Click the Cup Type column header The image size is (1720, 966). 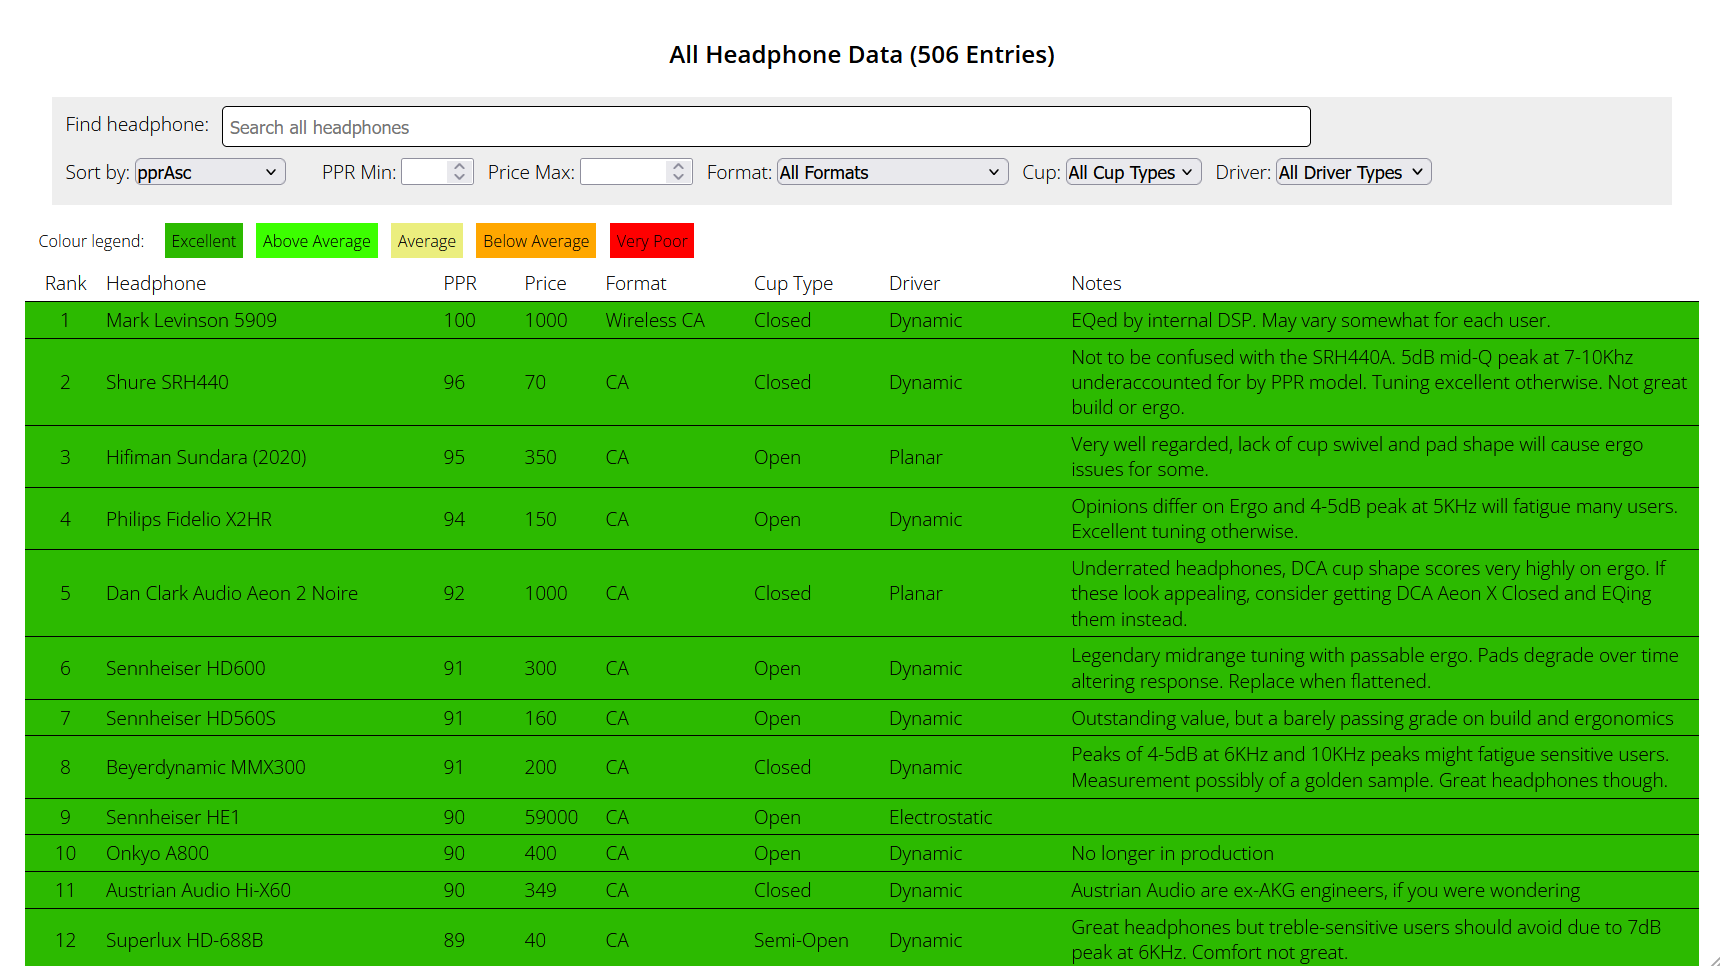(793, 283)
